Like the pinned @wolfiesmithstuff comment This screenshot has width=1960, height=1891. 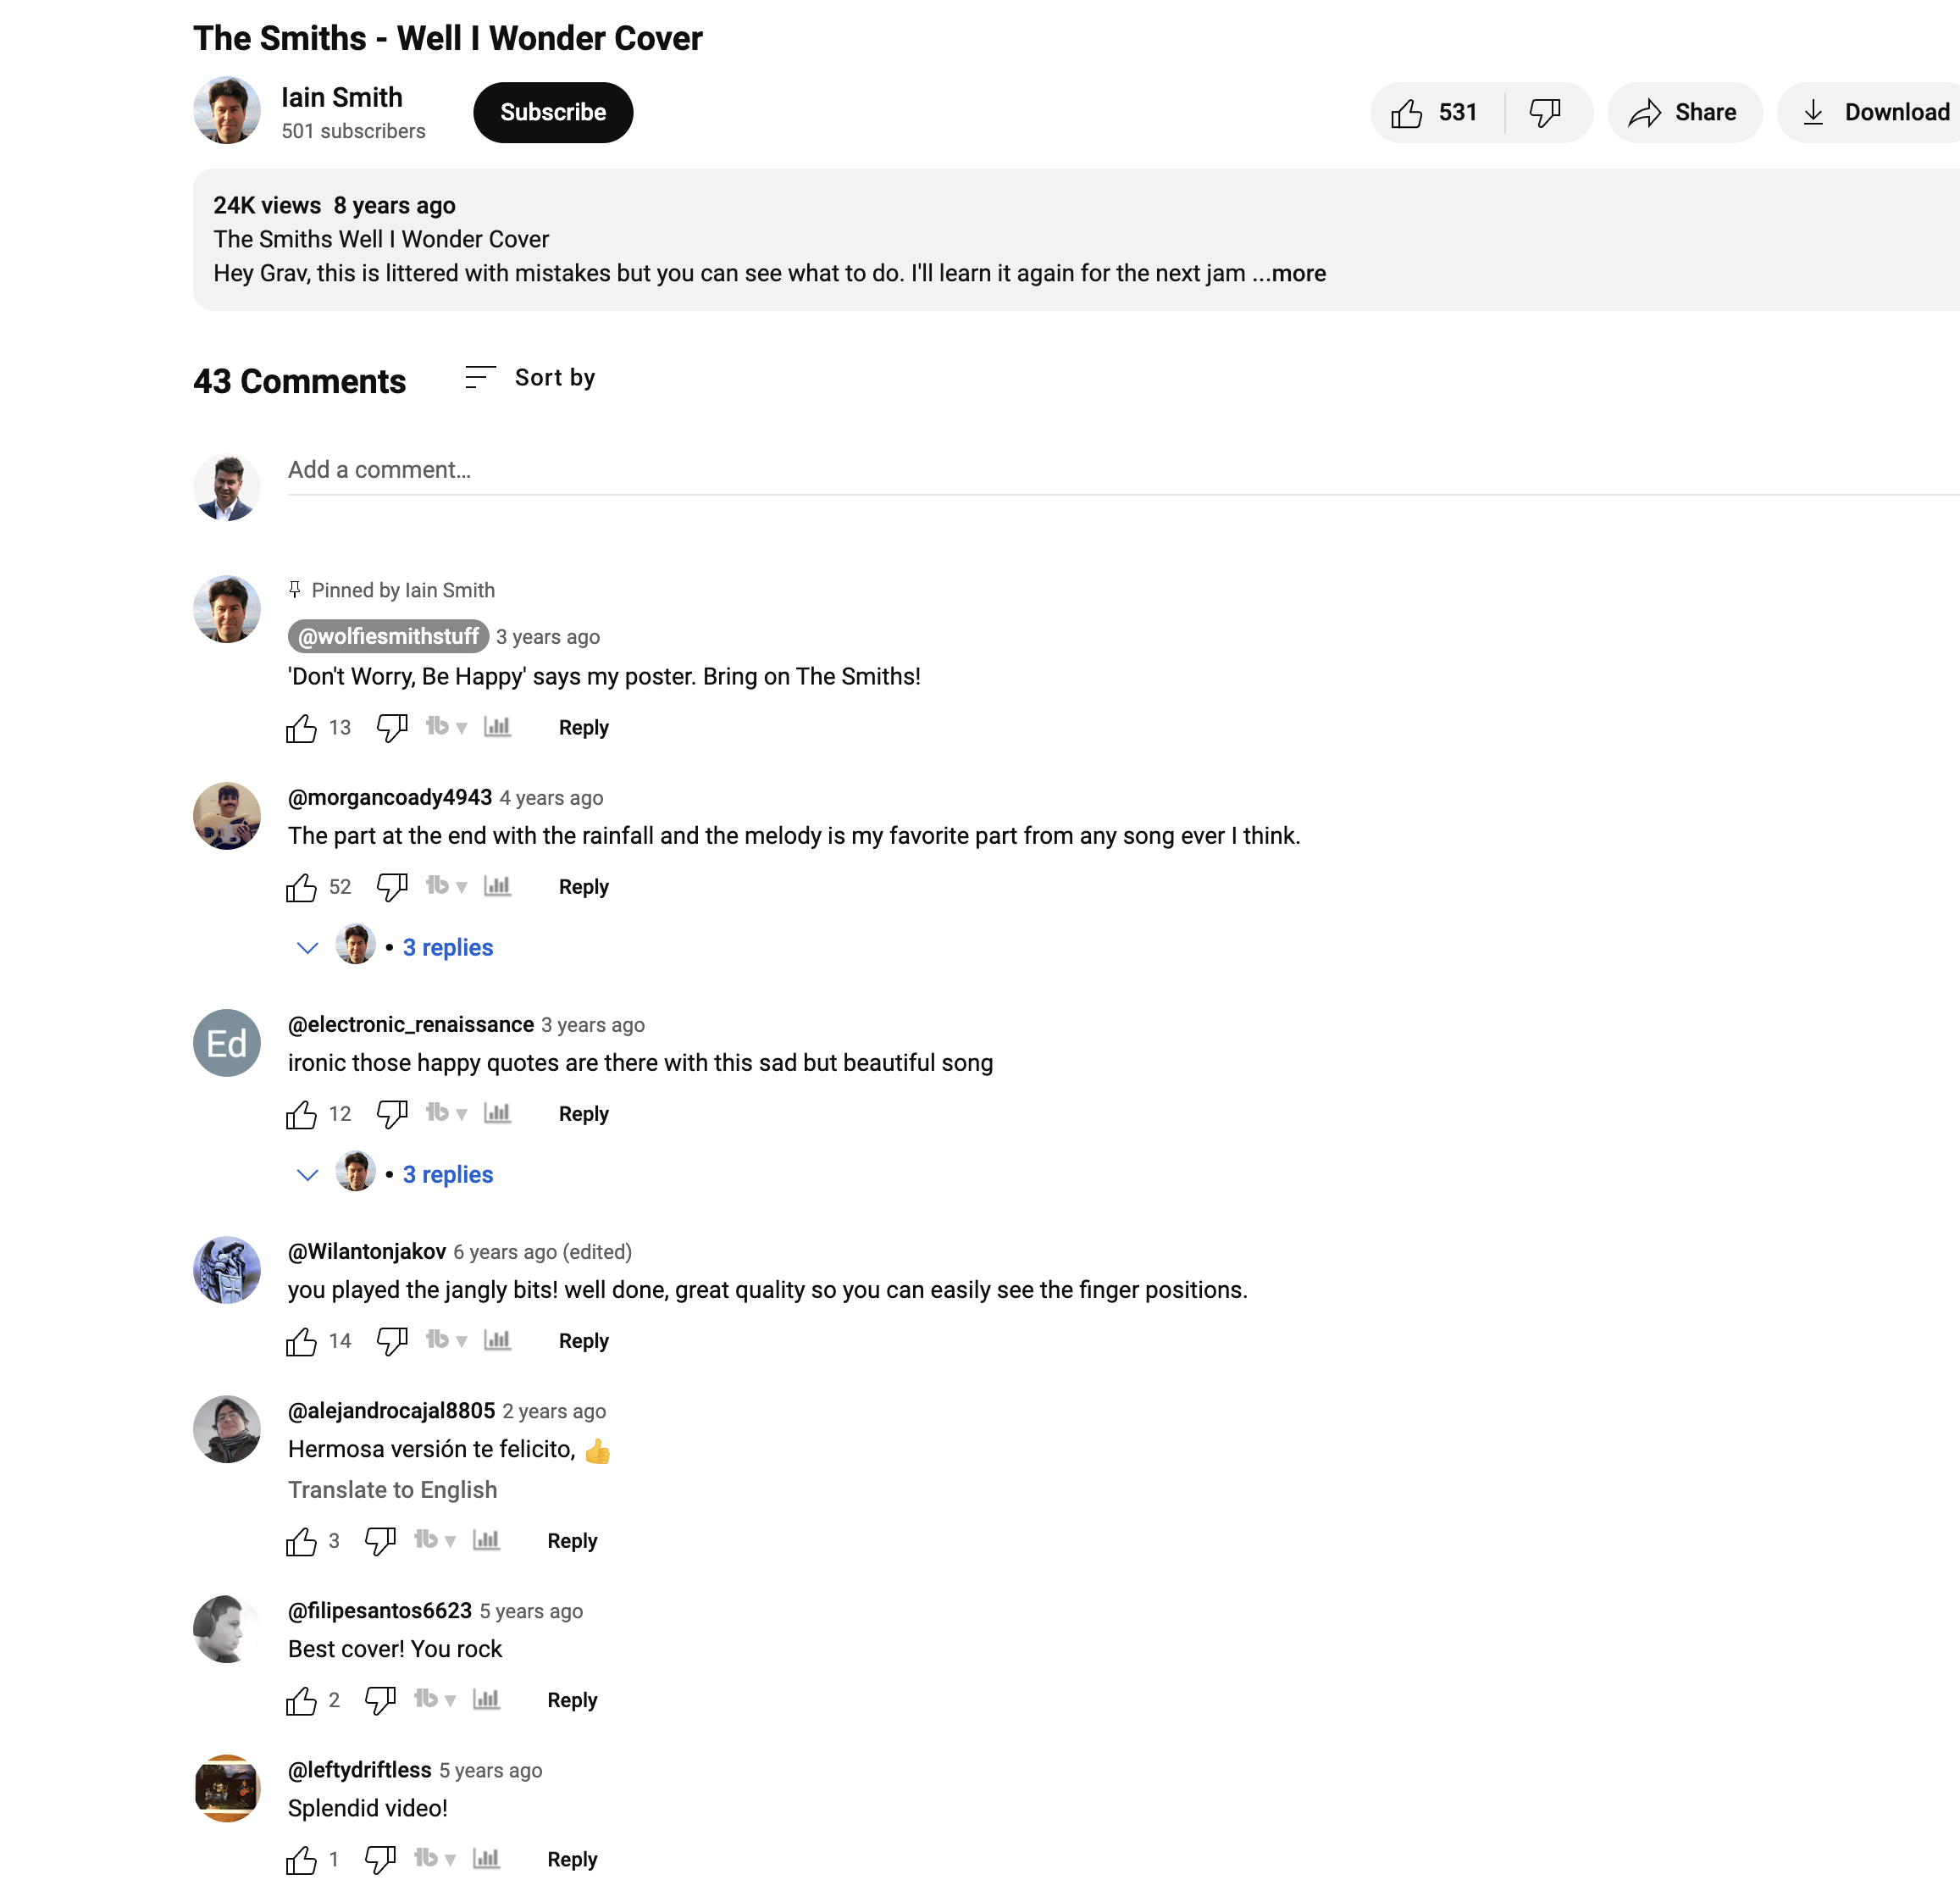(301, 728)
